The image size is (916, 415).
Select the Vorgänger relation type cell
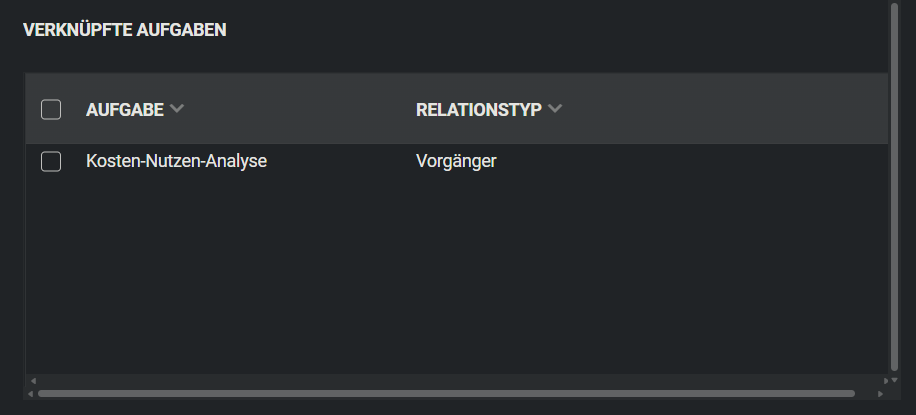[456, 160]
